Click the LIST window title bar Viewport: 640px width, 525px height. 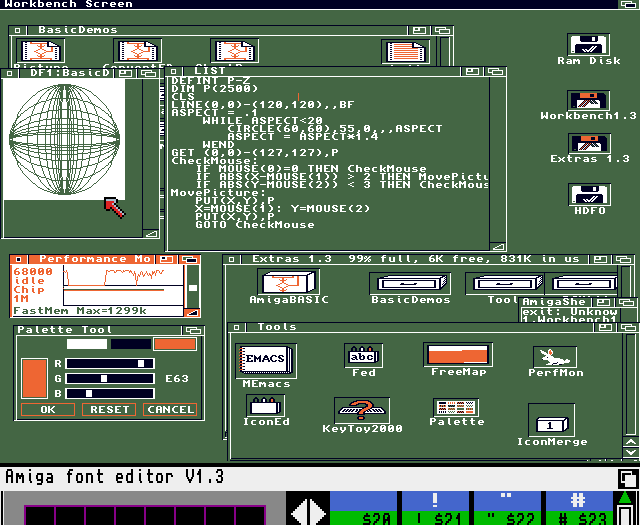[x=321, y=71]
